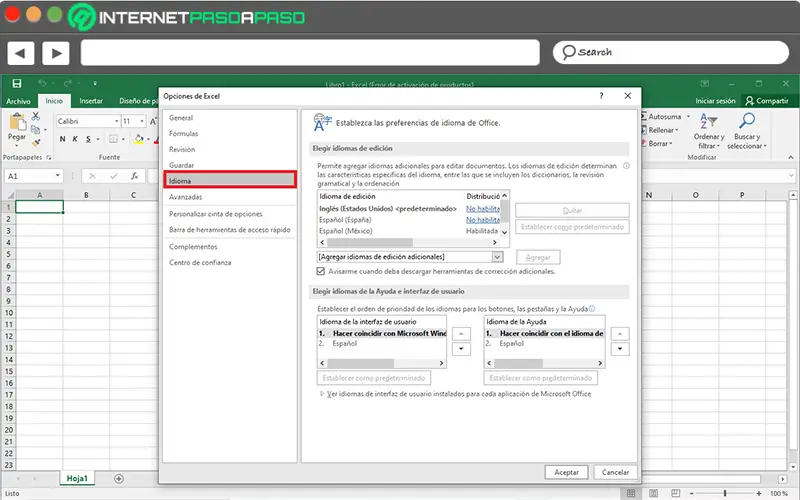Open the Archivo ribbon tab
This screenshot has width=800, height=500.
(x=18, y=101)
